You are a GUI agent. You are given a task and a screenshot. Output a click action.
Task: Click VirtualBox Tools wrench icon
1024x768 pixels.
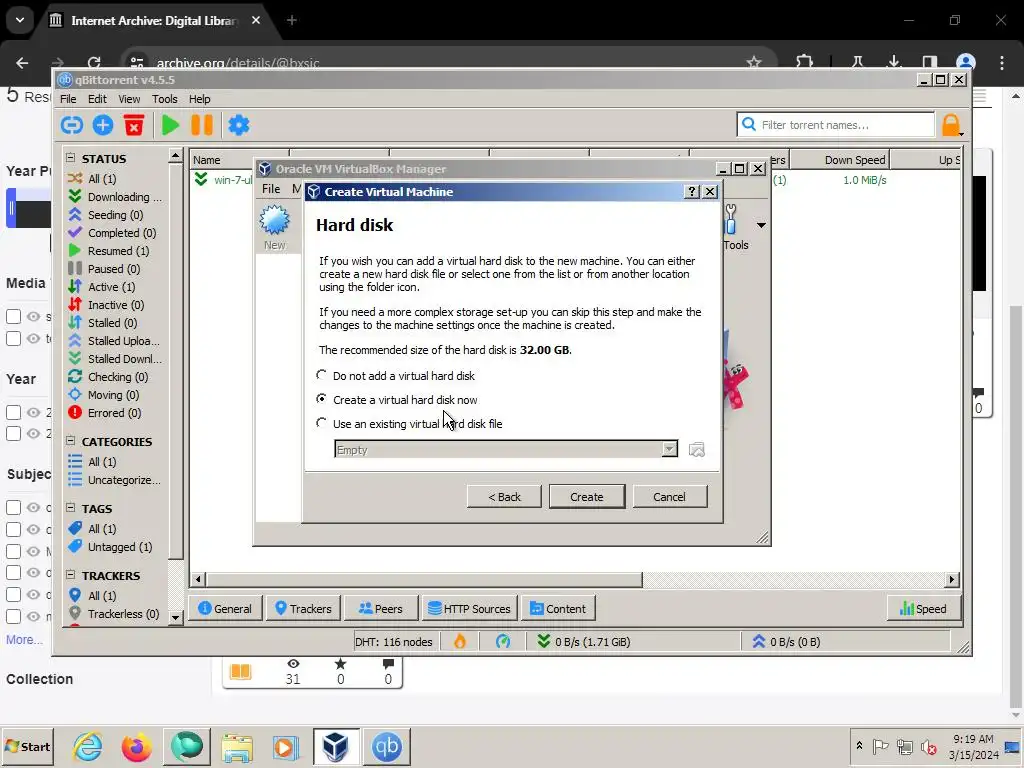point(731,219)
